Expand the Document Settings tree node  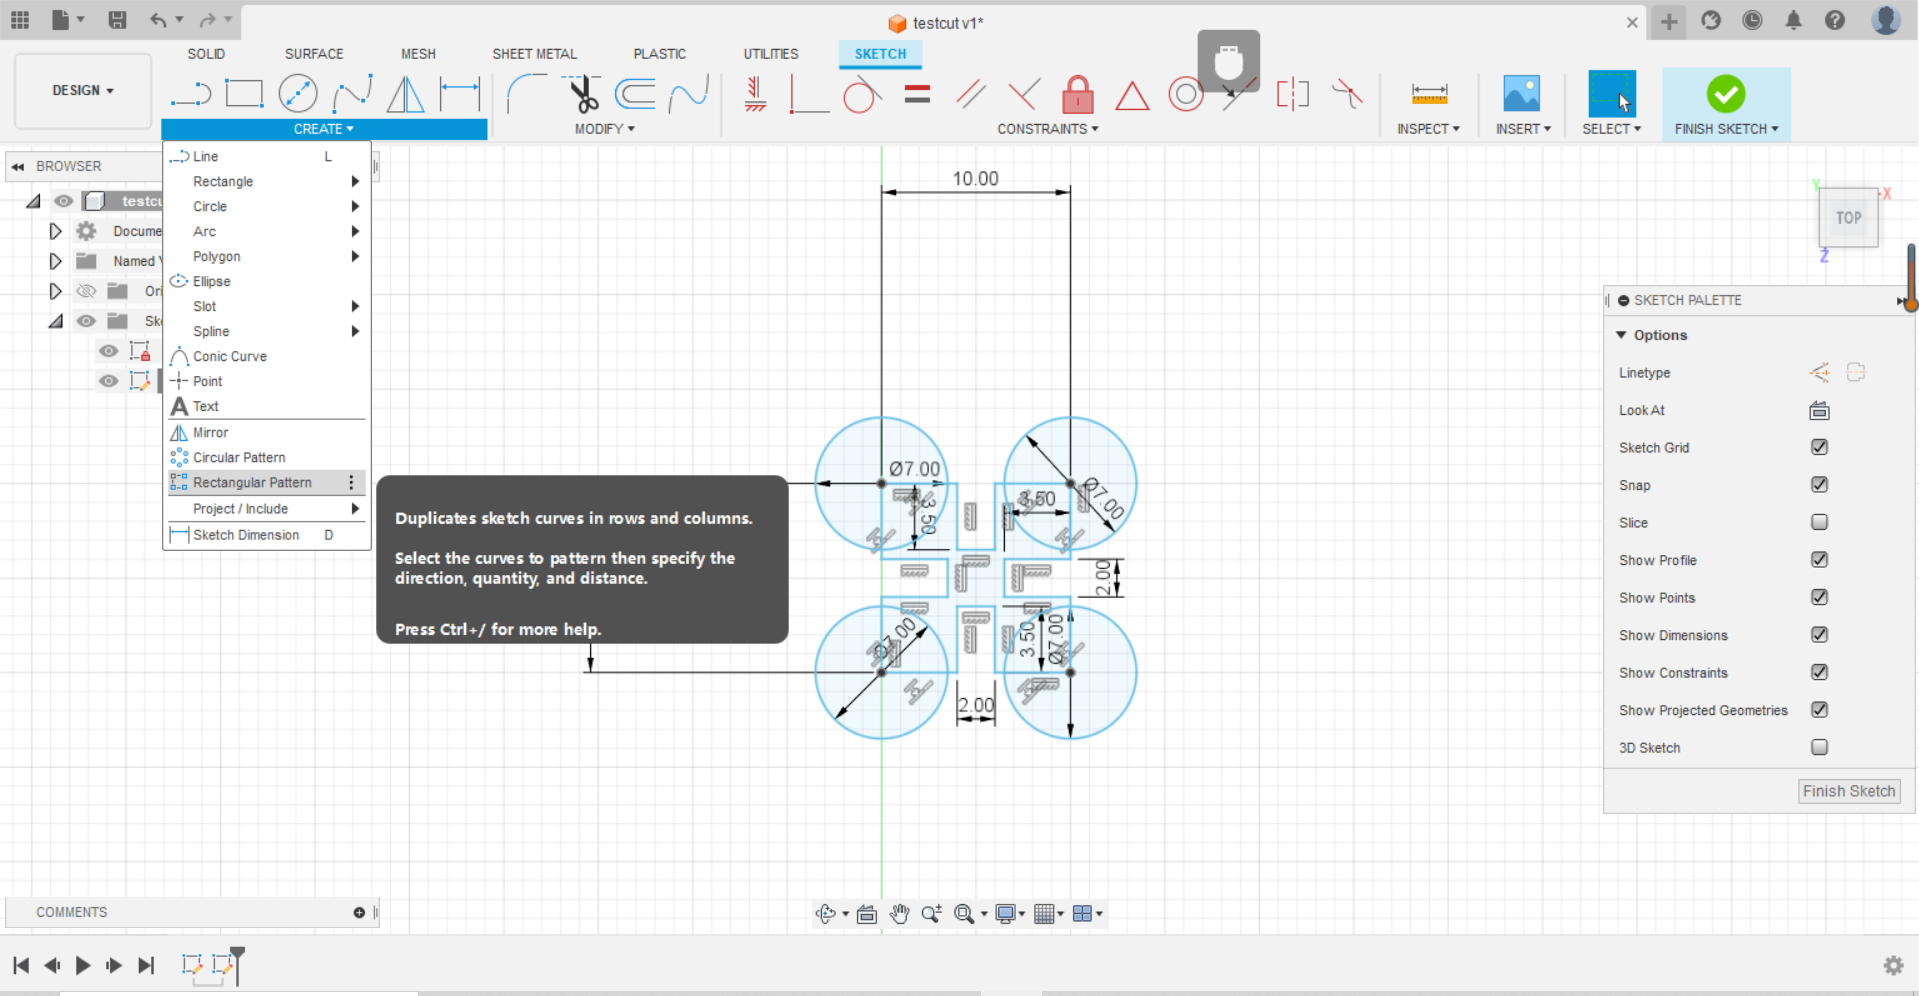pyautogui.click(x=56, y=231)
